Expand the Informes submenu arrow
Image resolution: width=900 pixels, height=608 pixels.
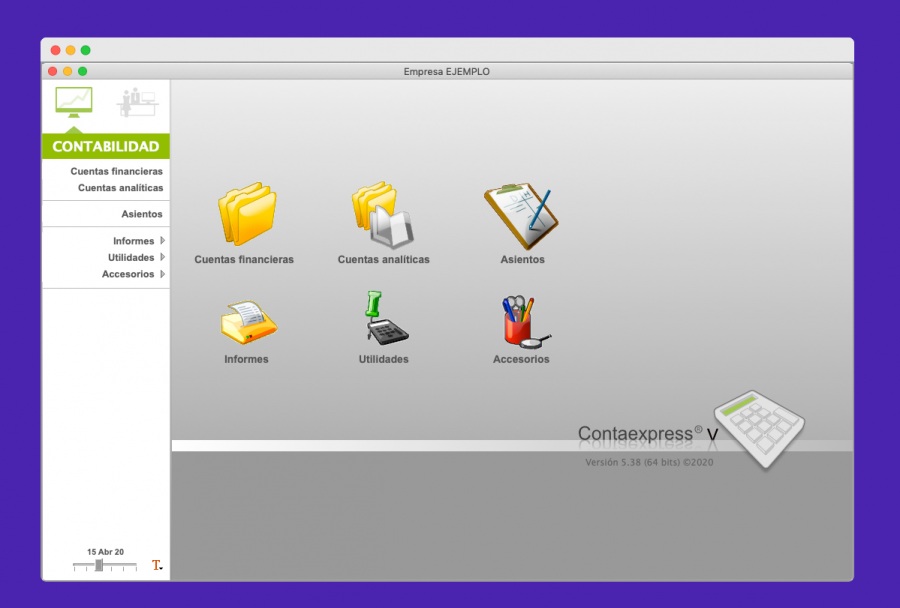click(x=162, y=241)
